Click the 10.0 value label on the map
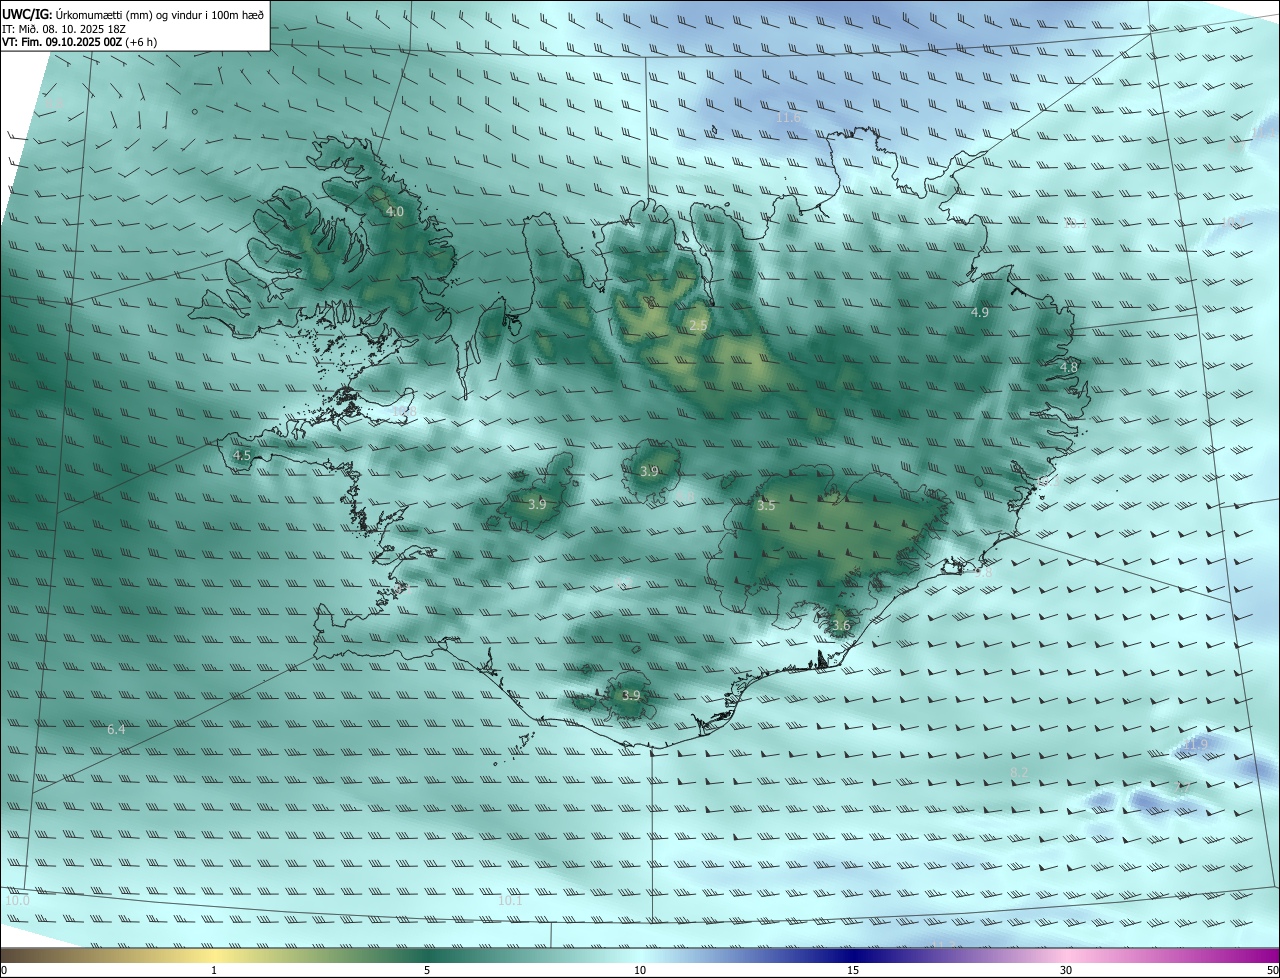 (x=17, y=901)
